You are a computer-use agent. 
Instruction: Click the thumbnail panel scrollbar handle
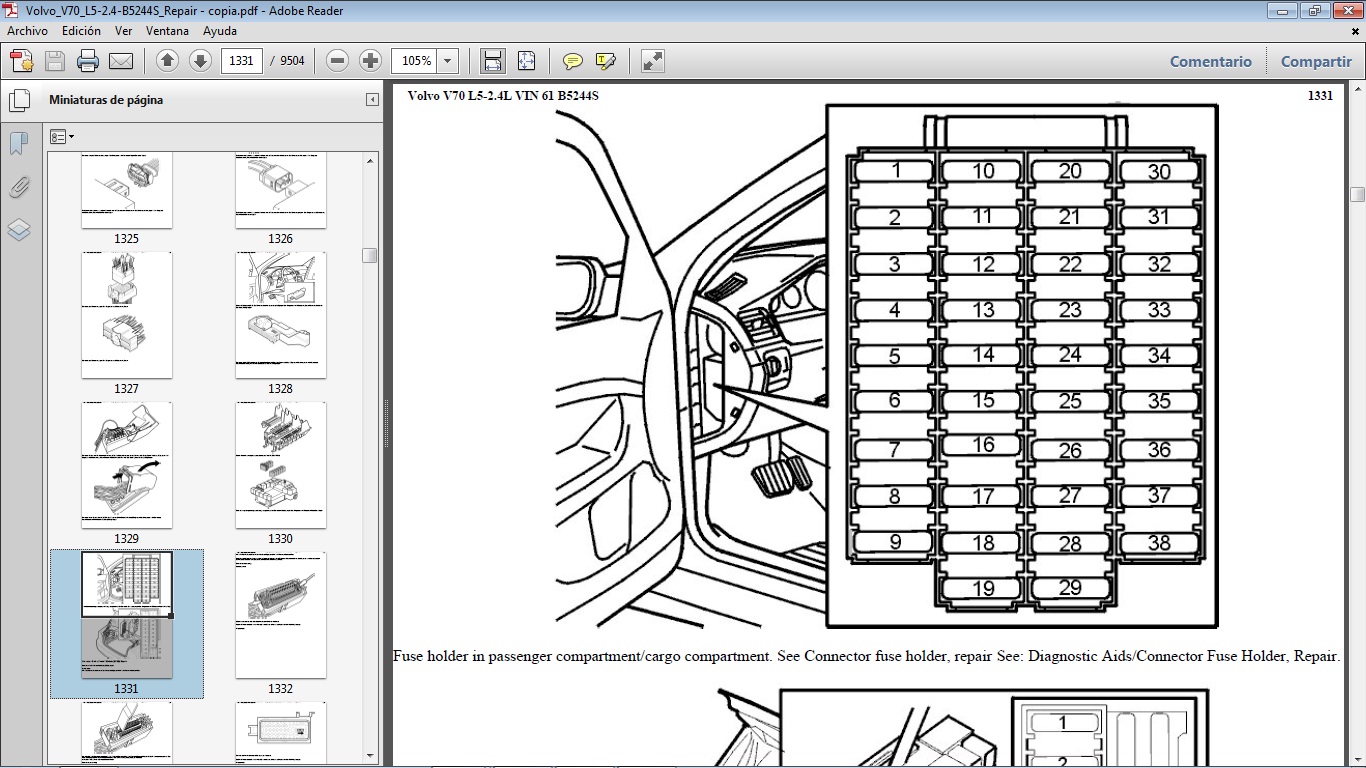370,255
